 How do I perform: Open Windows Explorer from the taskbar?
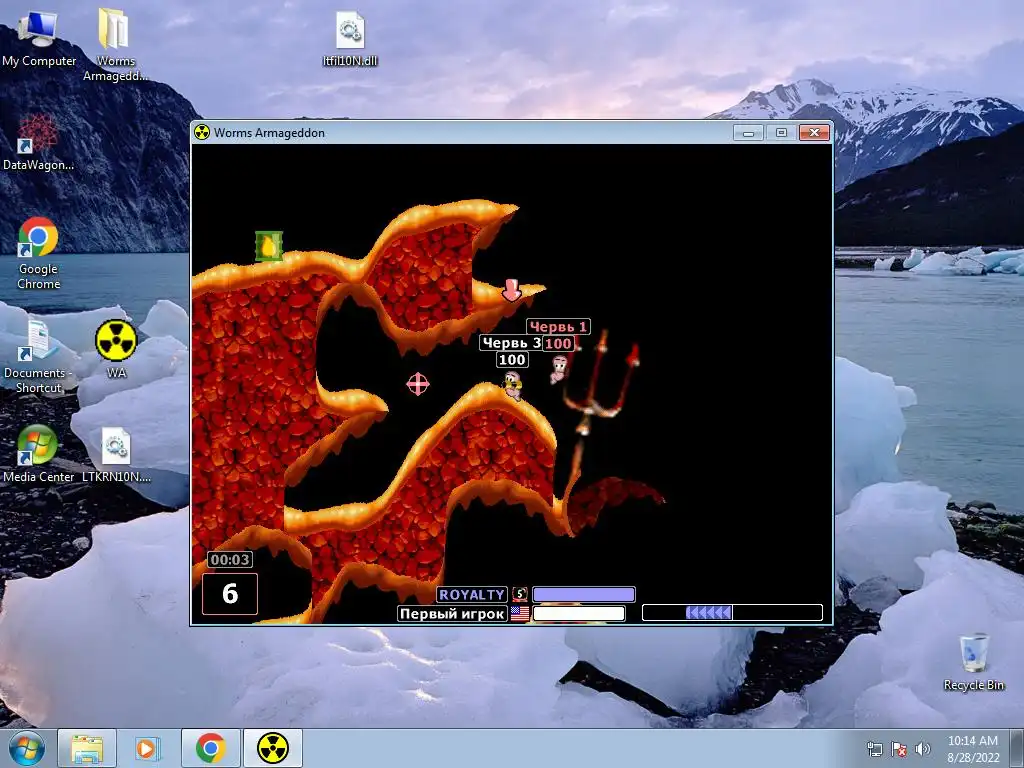click(x=87, y=748)
